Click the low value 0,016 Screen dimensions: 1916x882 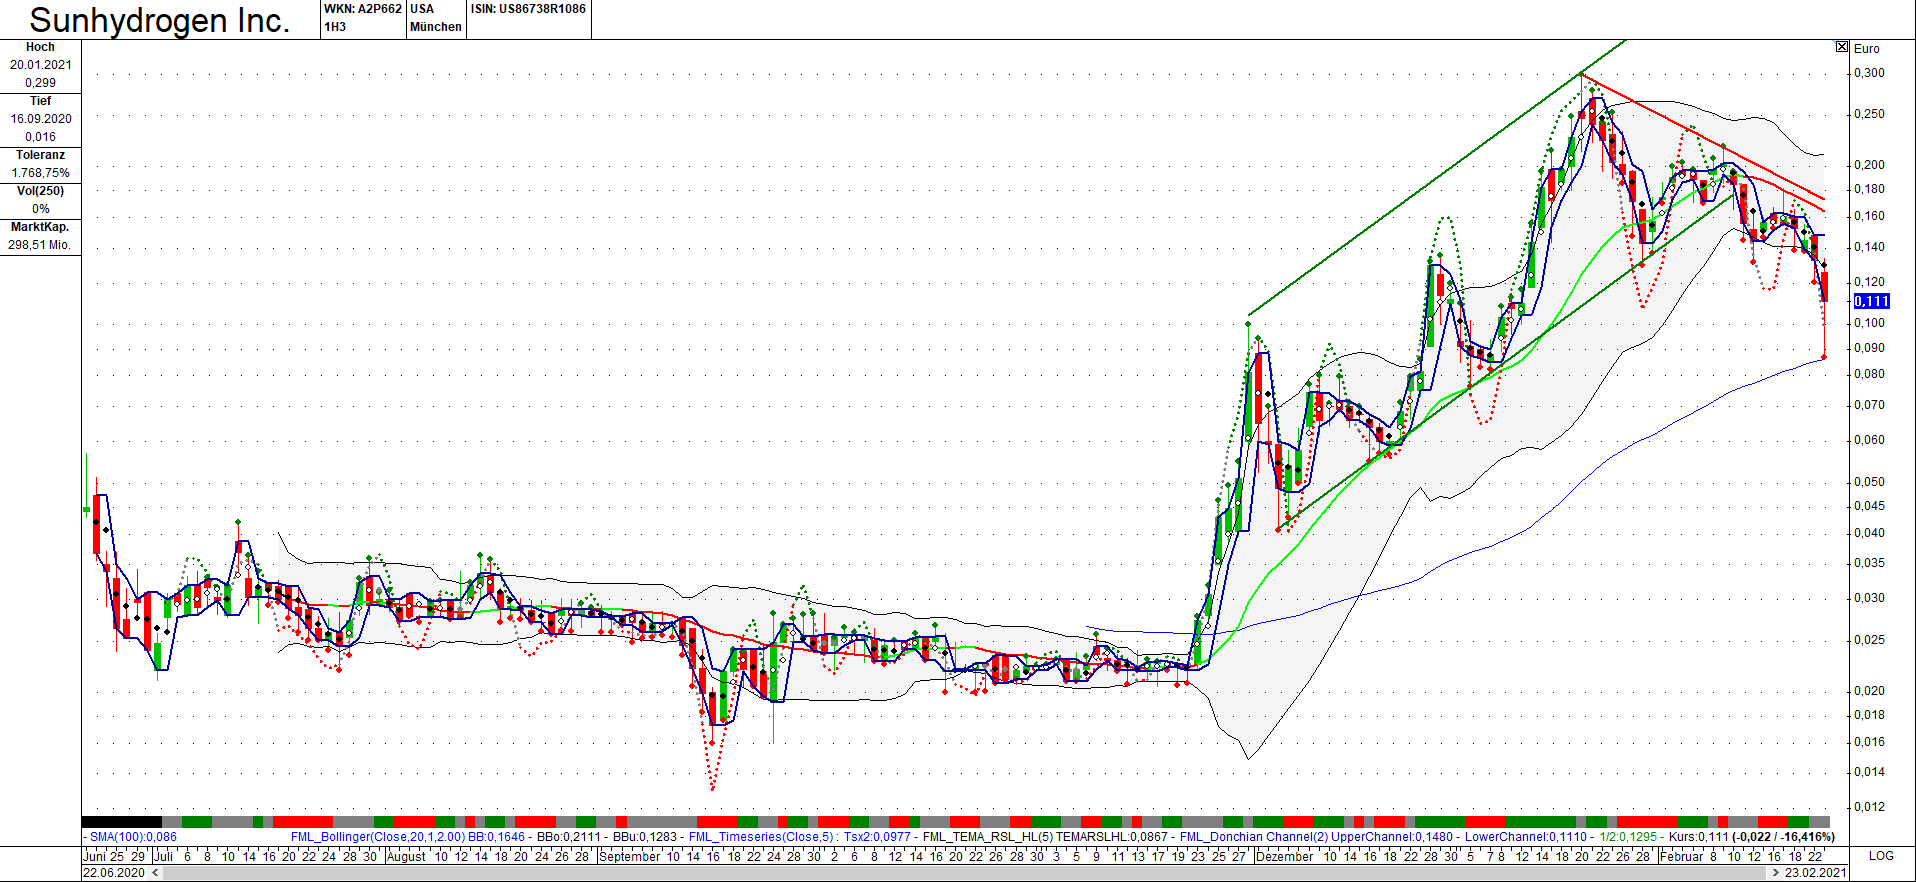click(x=41, y=137)
